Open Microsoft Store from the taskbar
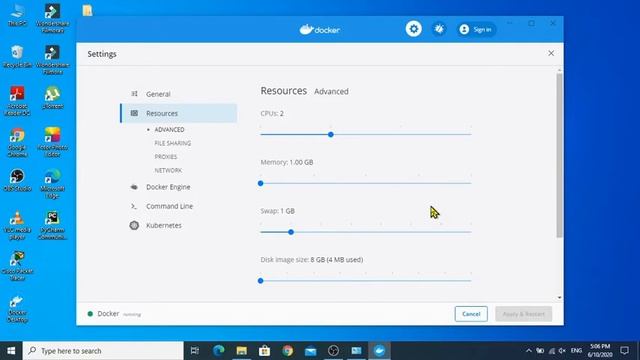The width and height of the screenshot is (640, 360). coord(264,351)
